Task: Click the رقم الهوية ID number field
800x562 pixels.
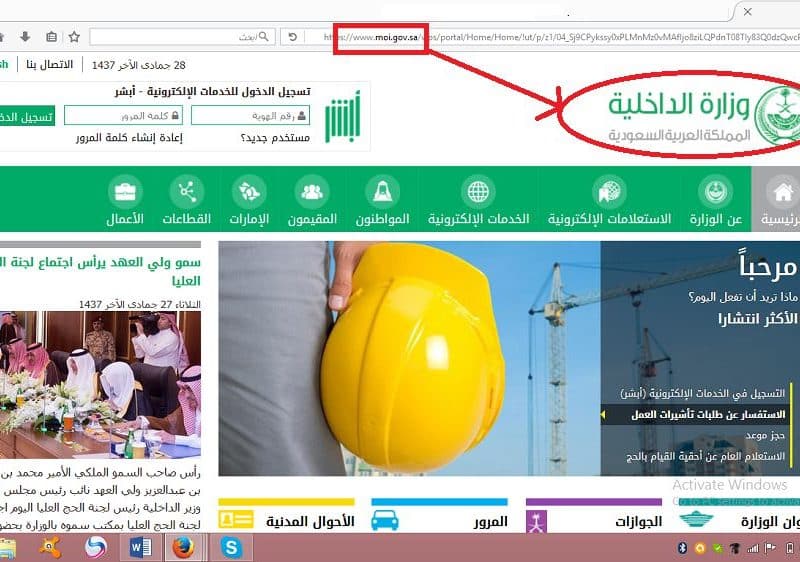Action: point(251,116)
